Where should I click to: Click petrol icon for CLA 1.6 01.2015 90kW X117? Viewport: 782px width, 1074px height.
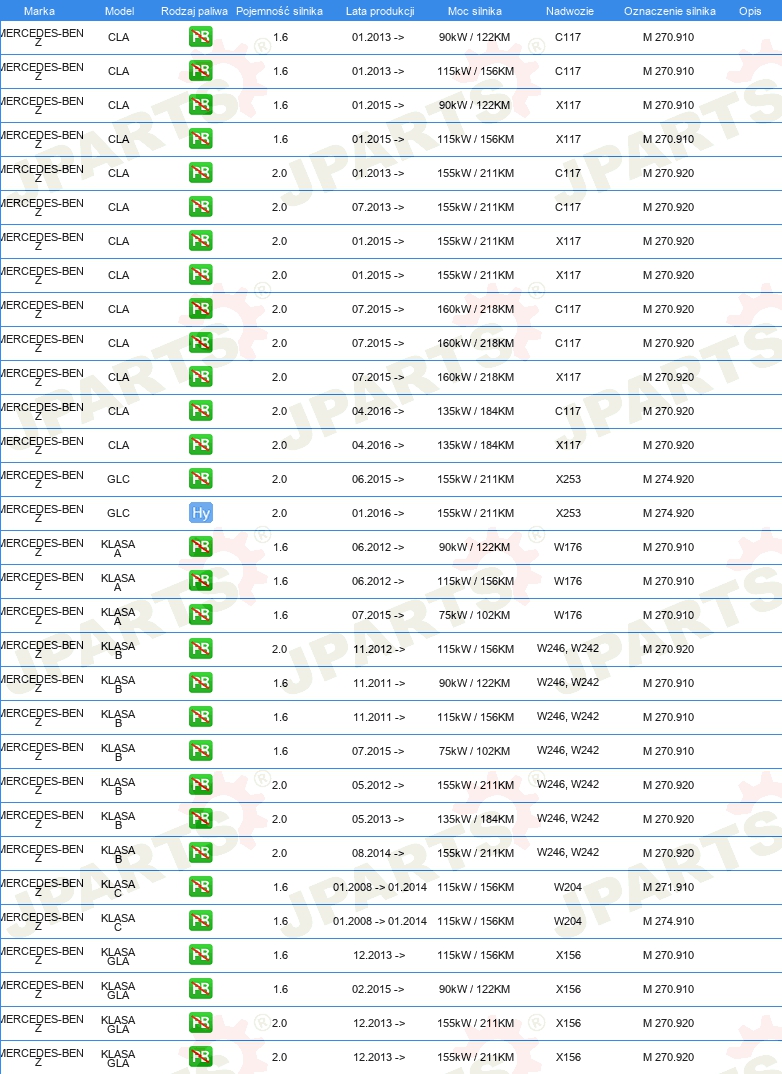201,105
